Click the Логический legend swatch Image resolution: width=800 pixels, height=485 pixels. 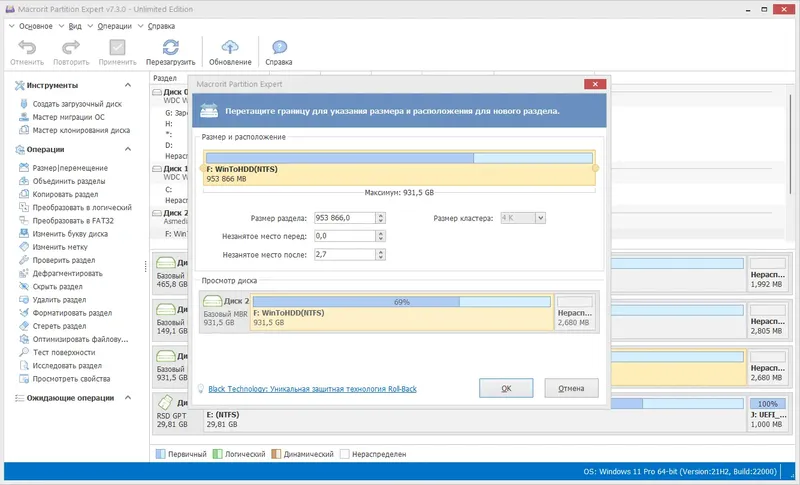pyautogui.click(x=218, y=454)
